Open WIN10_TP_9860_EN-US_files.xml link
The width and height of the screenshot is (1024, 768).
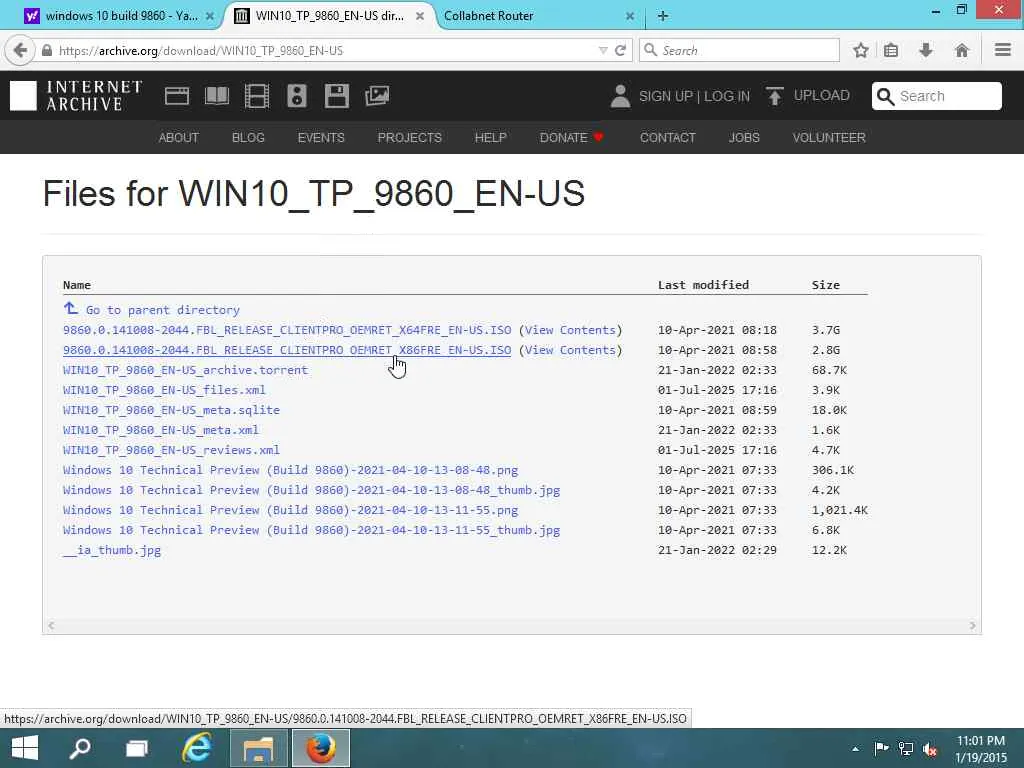tap(164, 390)
